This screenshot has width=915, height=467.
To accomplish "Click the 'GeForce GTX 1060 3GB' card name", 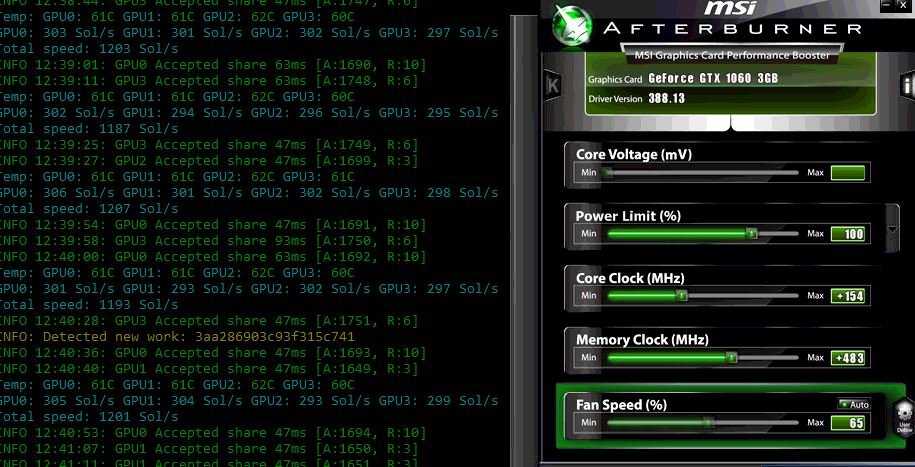I will pos(713,78).
